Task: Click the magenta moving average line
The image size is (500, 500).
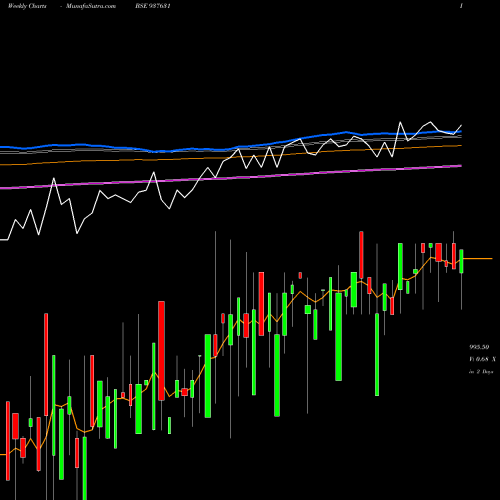Action: (231, 177)
